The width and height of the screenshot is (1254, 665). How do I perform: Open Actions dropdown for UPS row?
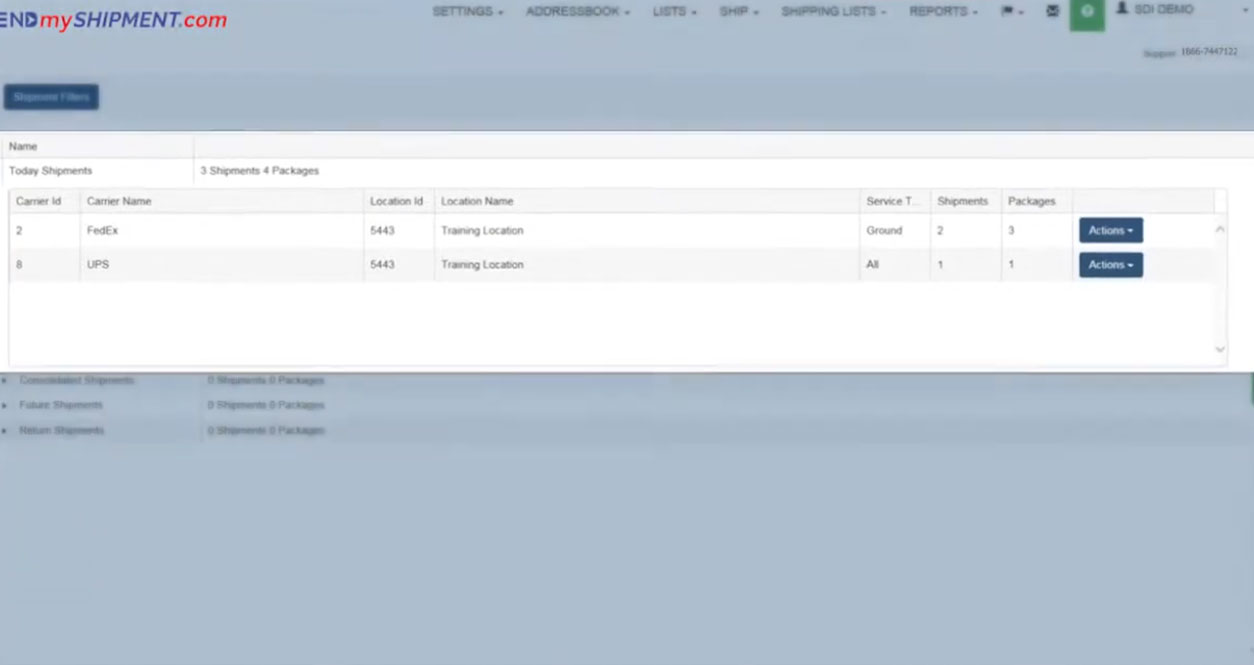[1110, 265]
